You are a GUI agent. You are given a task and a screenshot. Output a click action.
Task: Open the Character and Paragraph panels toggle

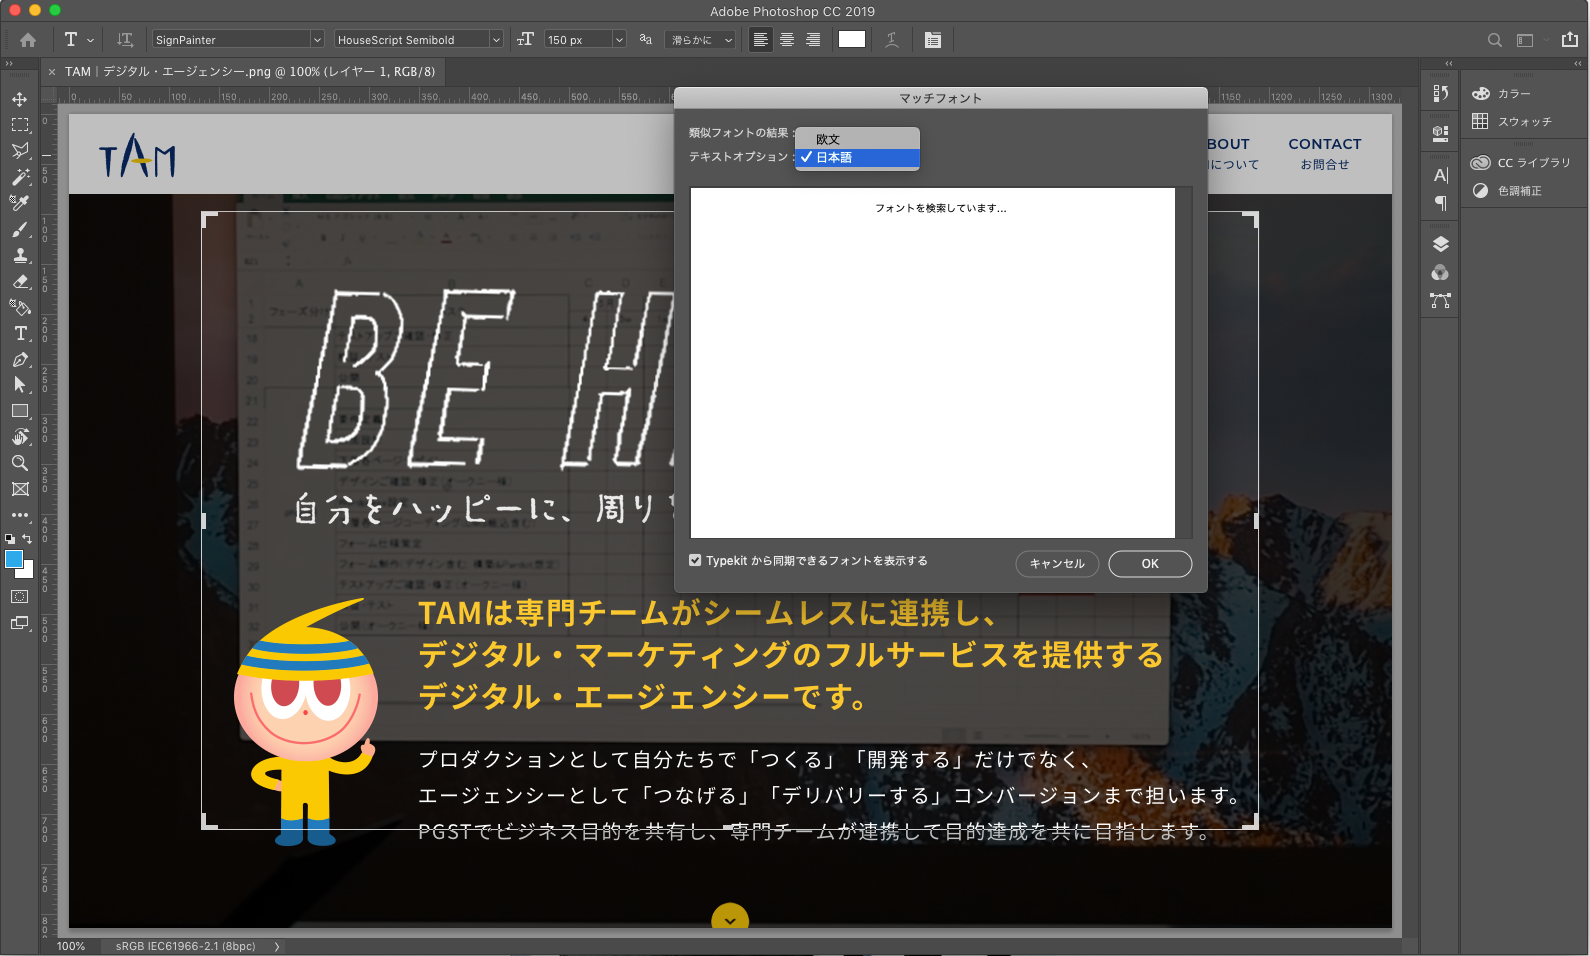pyautogui.click(x=933, y=40)
